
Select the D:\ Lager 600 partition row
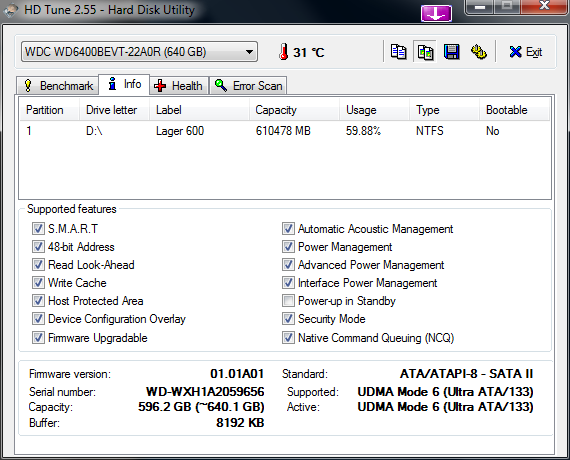coord(285,131)
